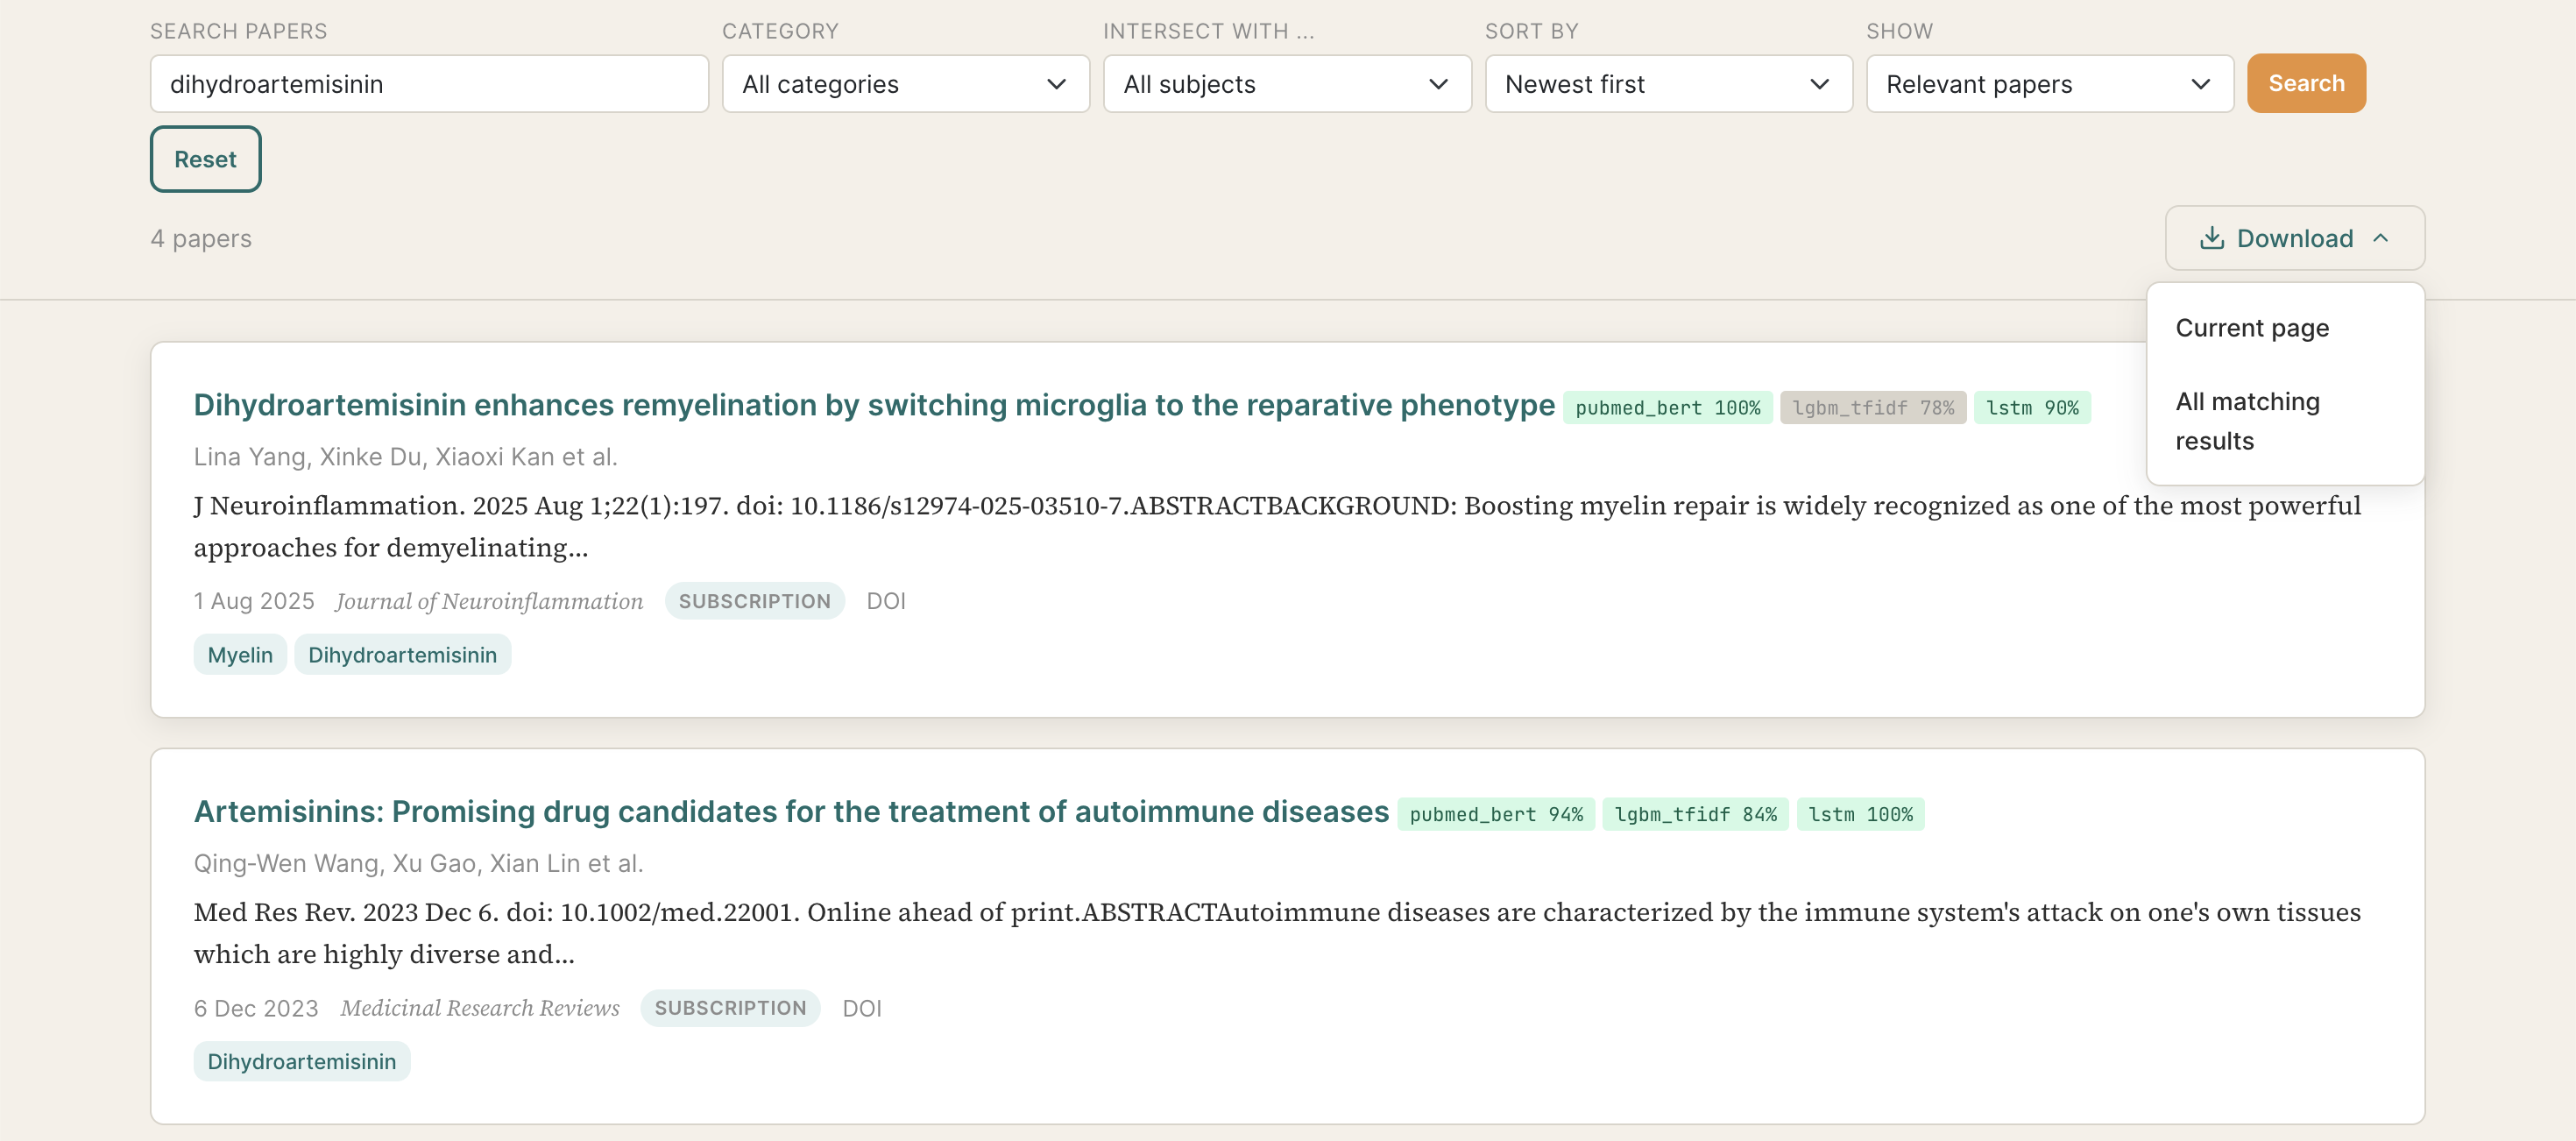The height and width of the screenshot is (1141, 2576).
Task: Click the date "1 Aug 2025"
Action: [254, 601]
